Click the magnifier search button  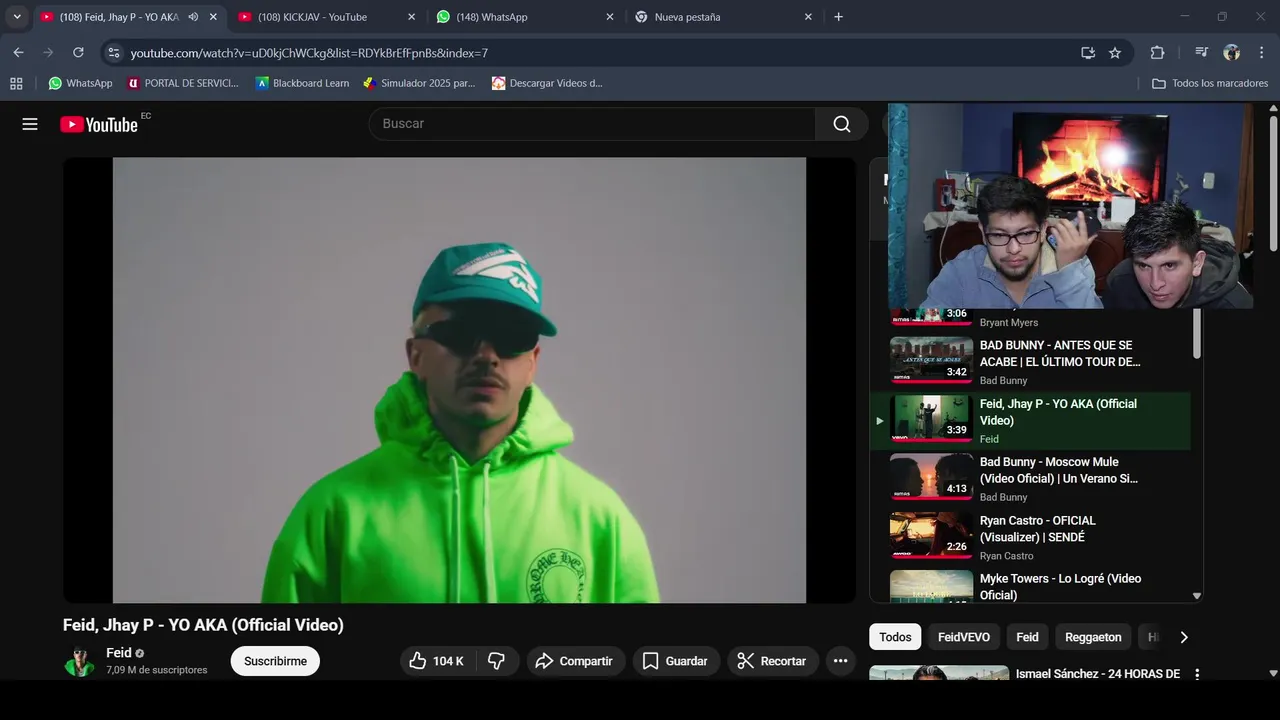pos(842,124)
